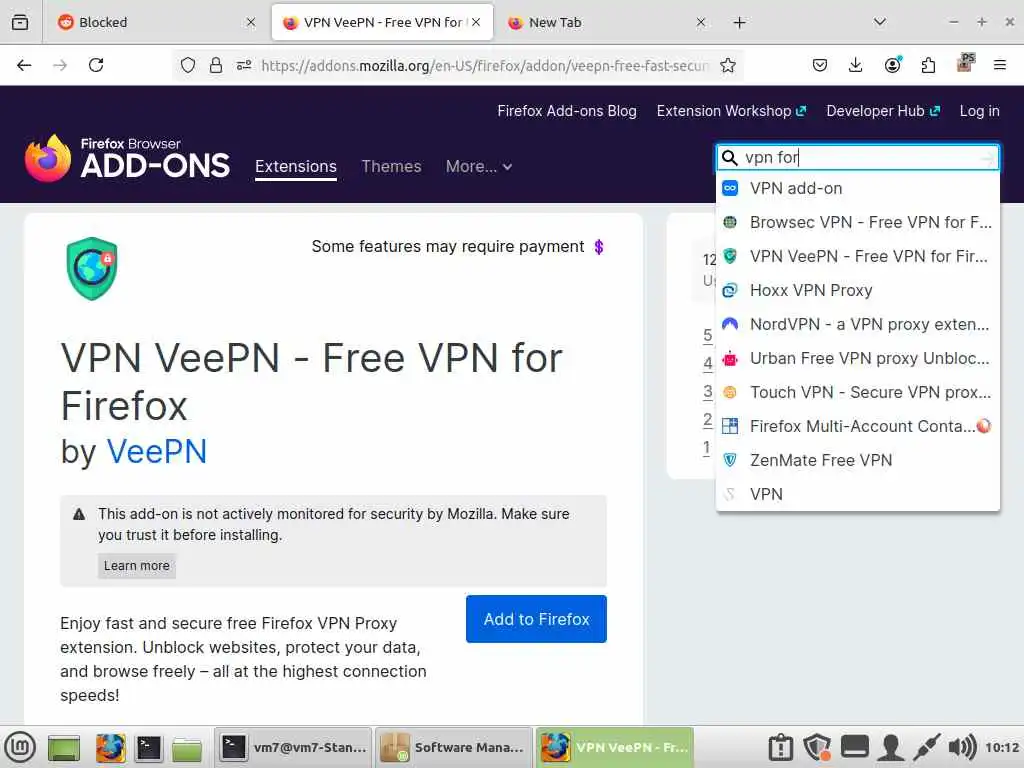Open the extensions puzzle icon
The image size is (1024, 768).
(x=928, y=65)
